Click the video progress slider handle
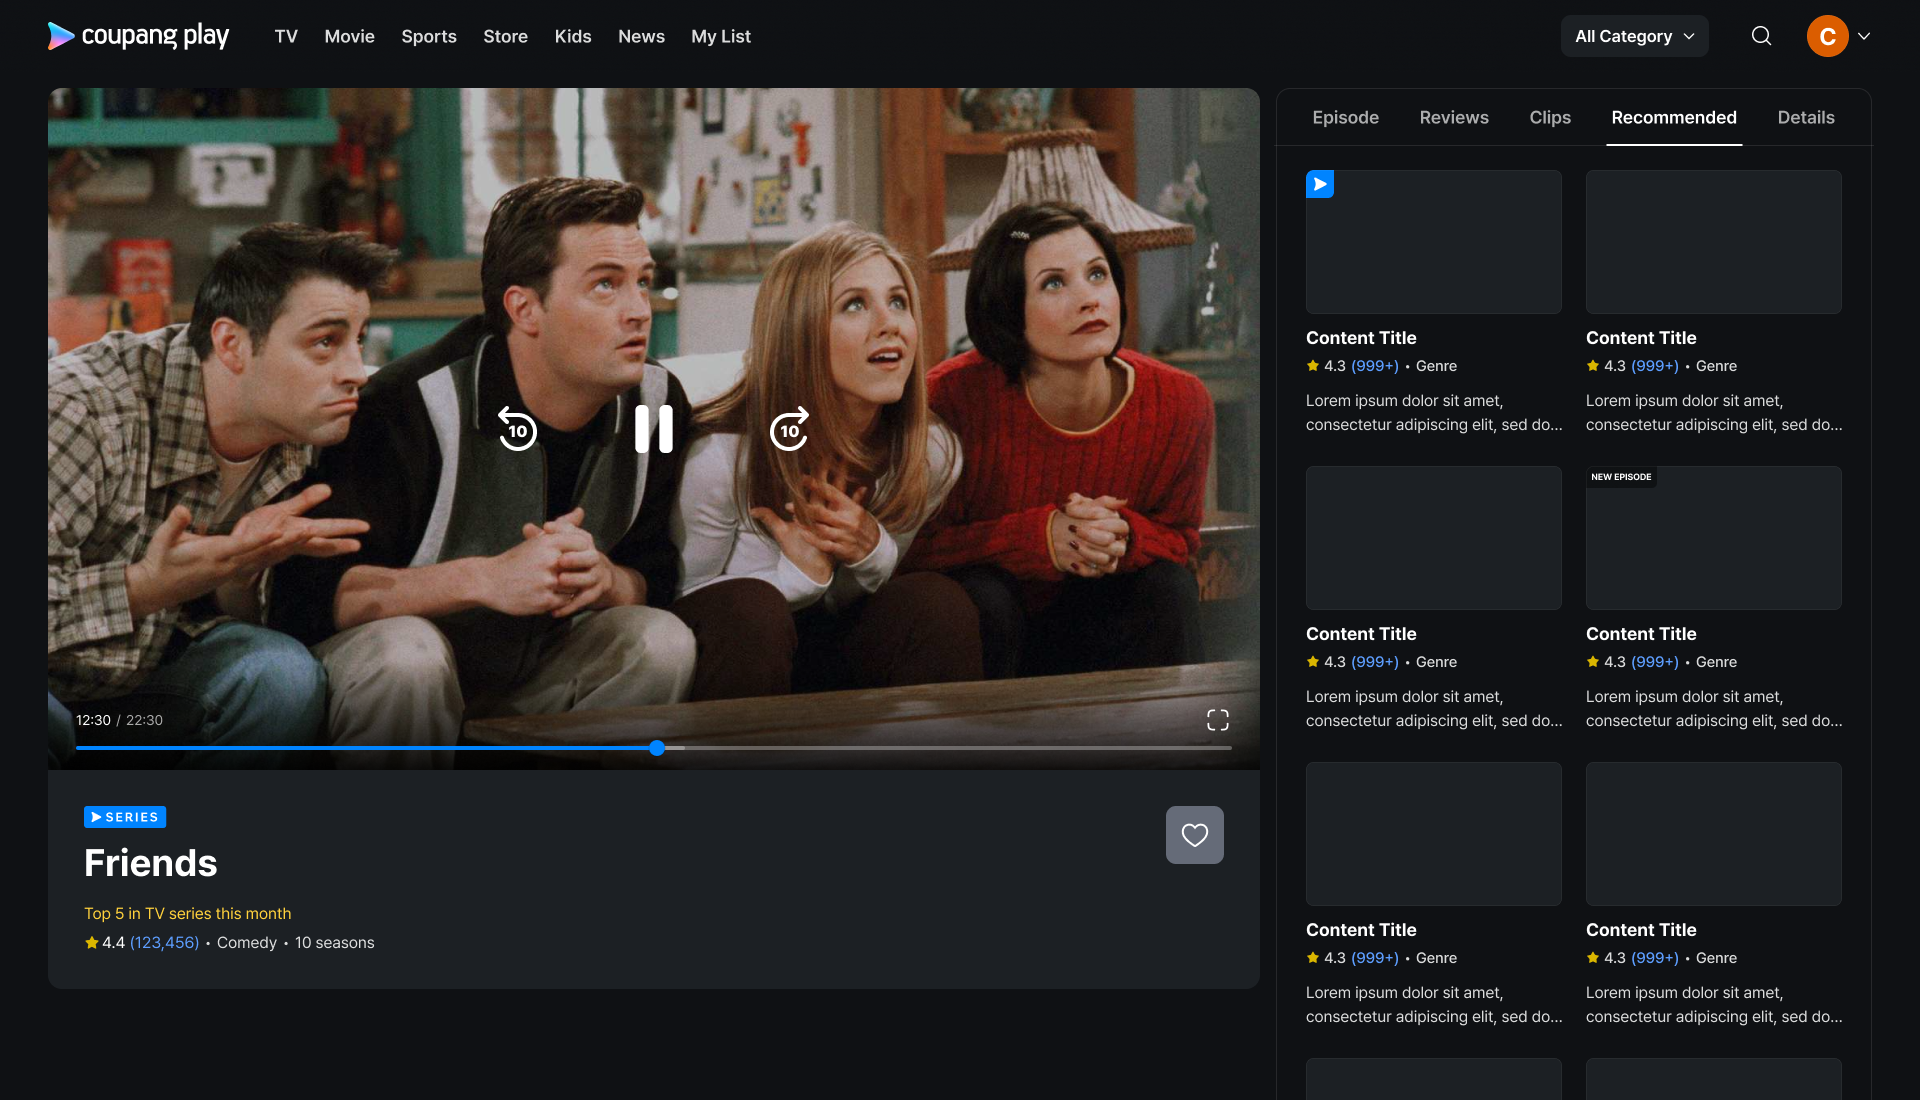 tap(657, 748)
